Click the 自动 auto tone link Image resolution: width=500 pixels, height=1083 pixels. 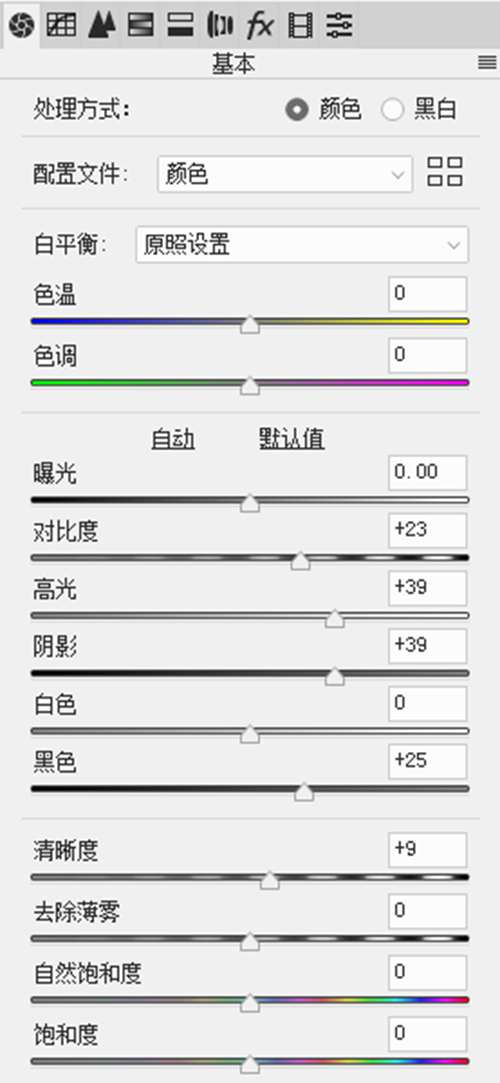point(173,439)
